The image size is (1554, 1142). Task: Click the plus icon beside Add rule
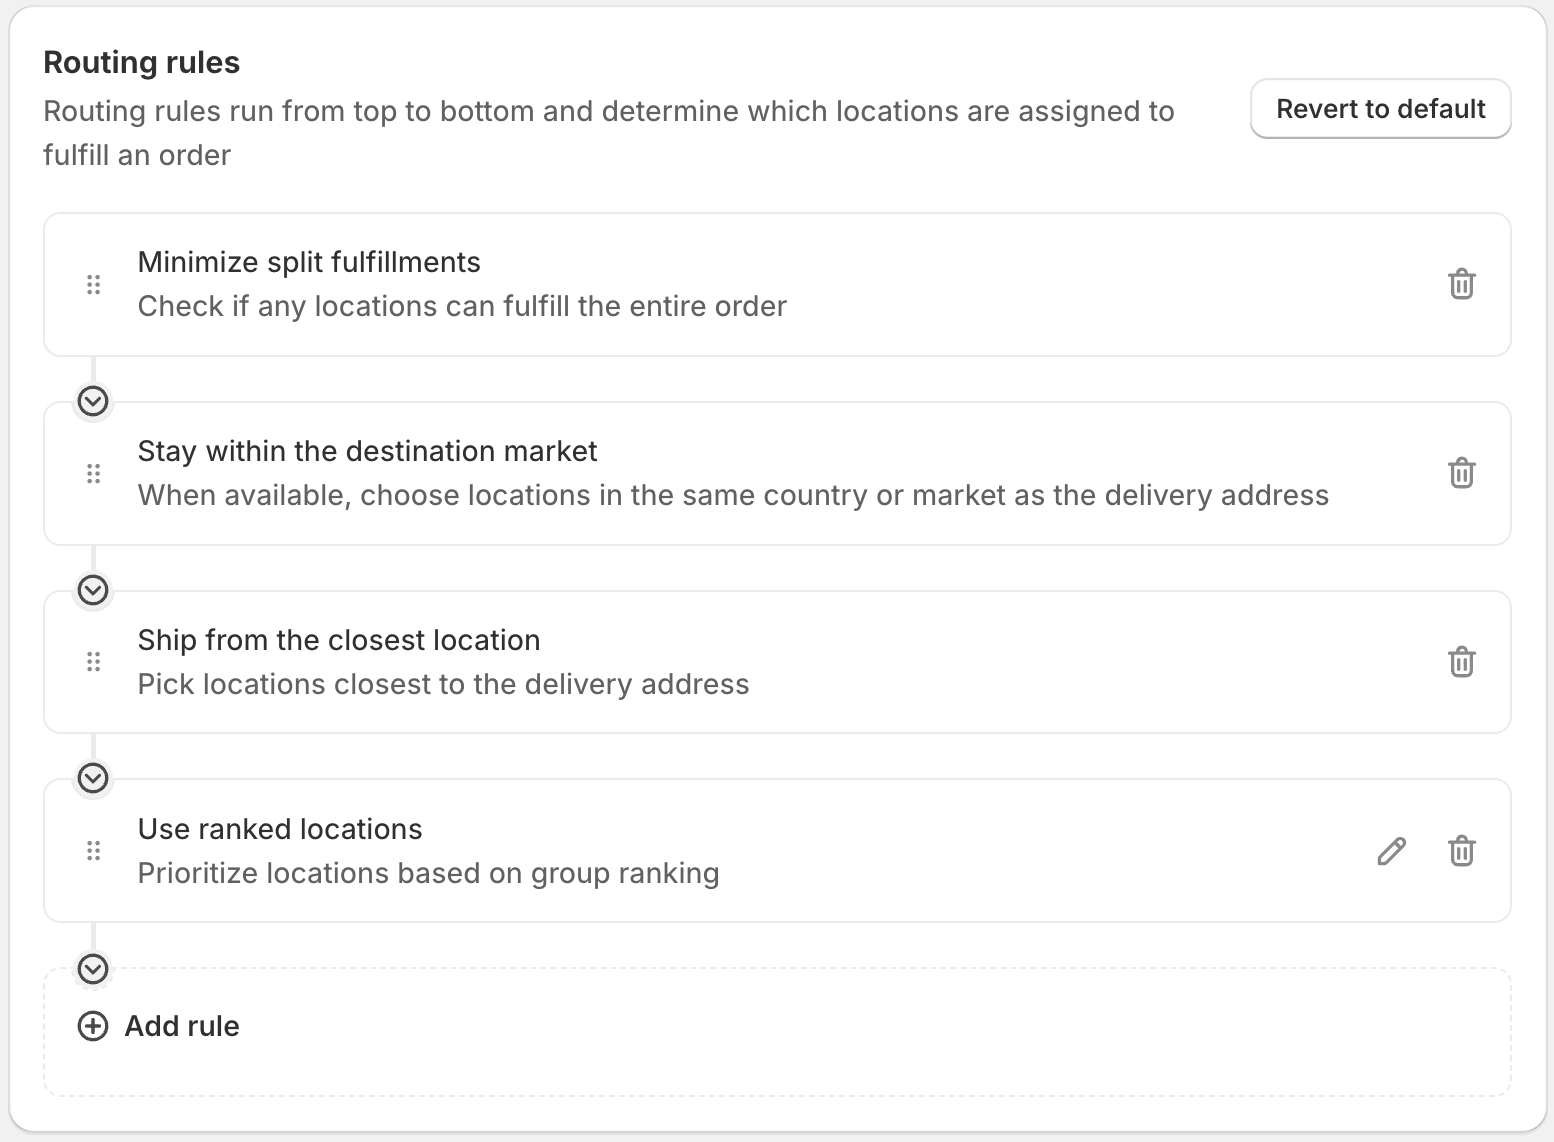(93, 1026)
